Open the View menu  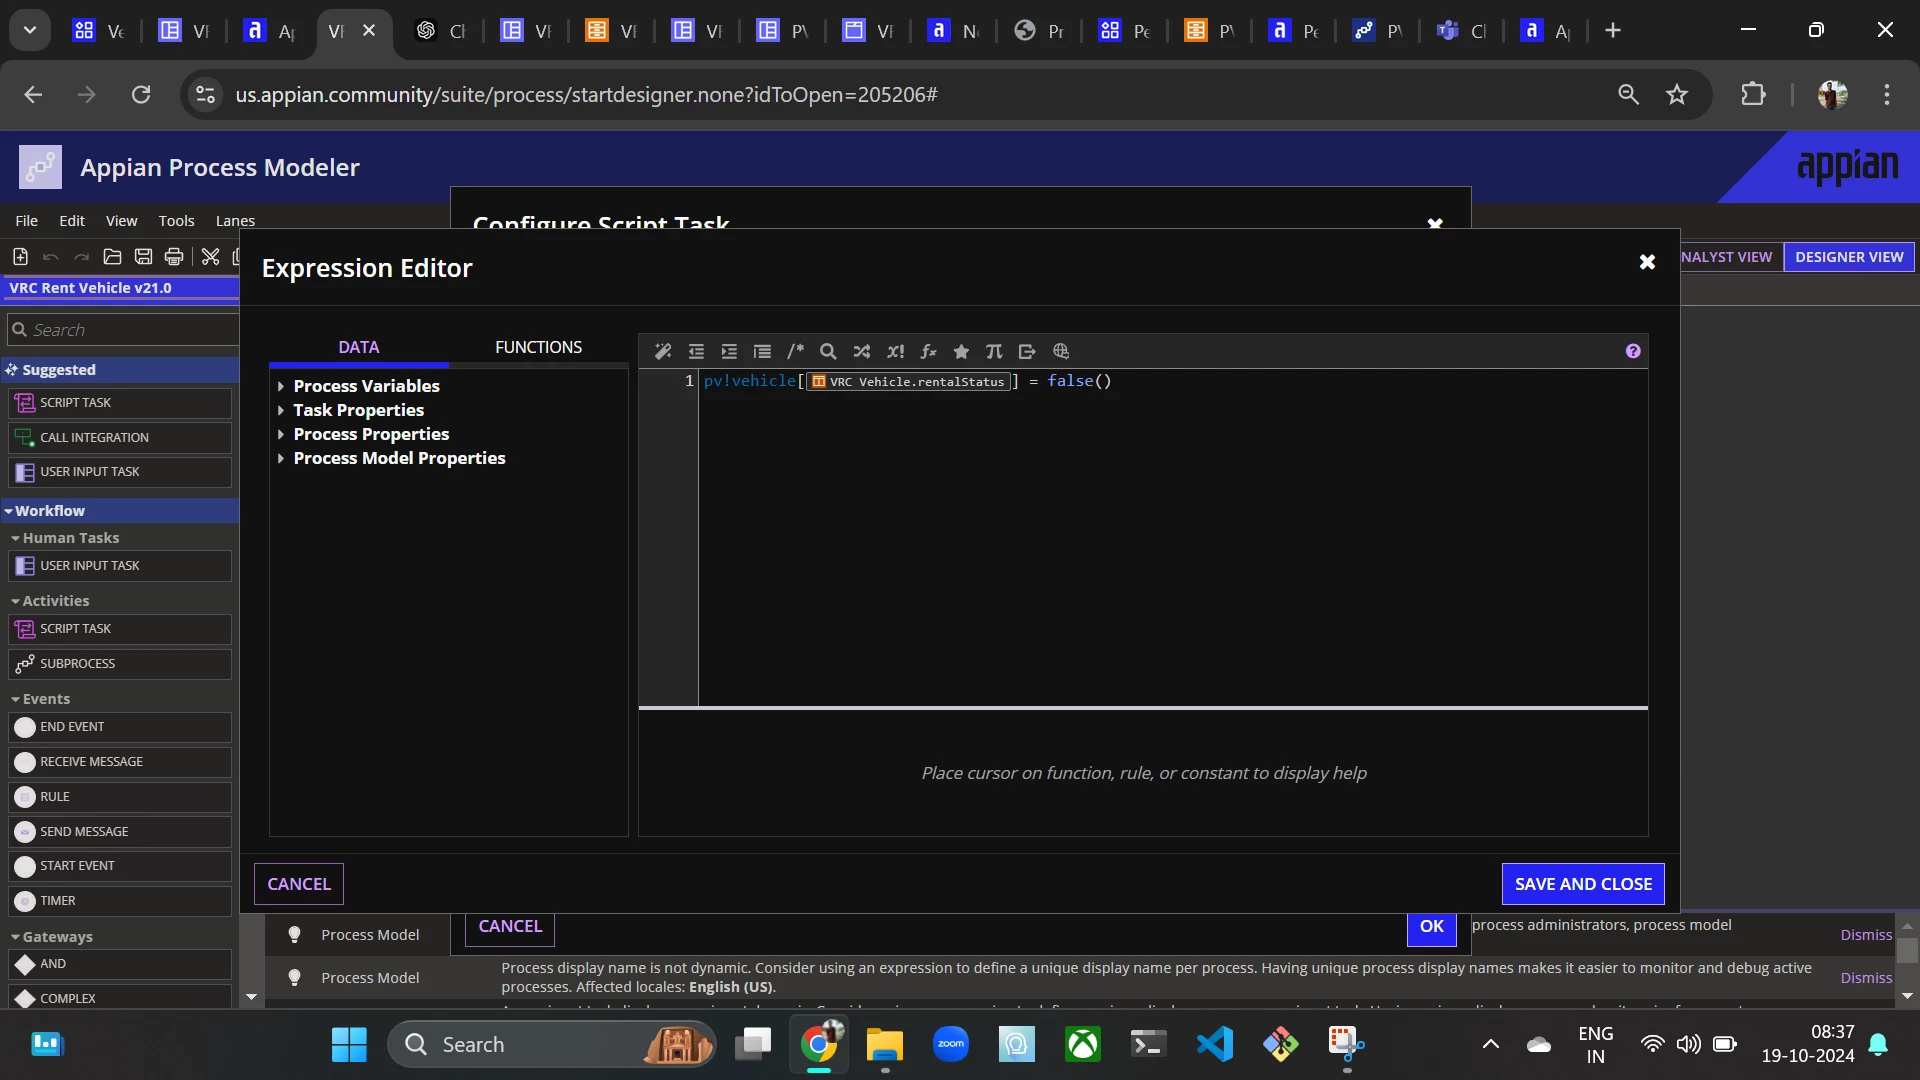point(122,221)
